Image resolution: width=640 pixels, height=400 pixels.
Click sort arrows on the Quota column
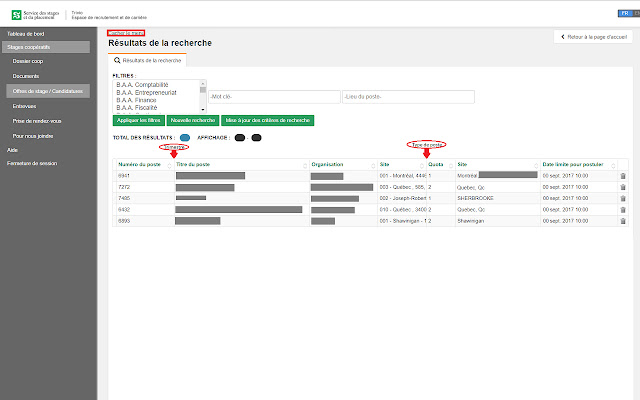click(x=451, y=165)
